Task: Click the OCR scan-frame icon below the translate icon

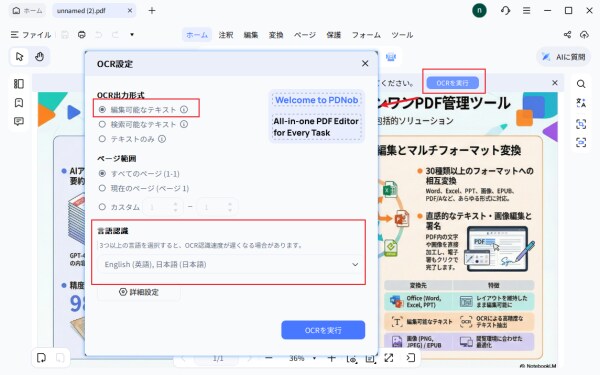Action: pyautogui.click(x=581, y=124)
